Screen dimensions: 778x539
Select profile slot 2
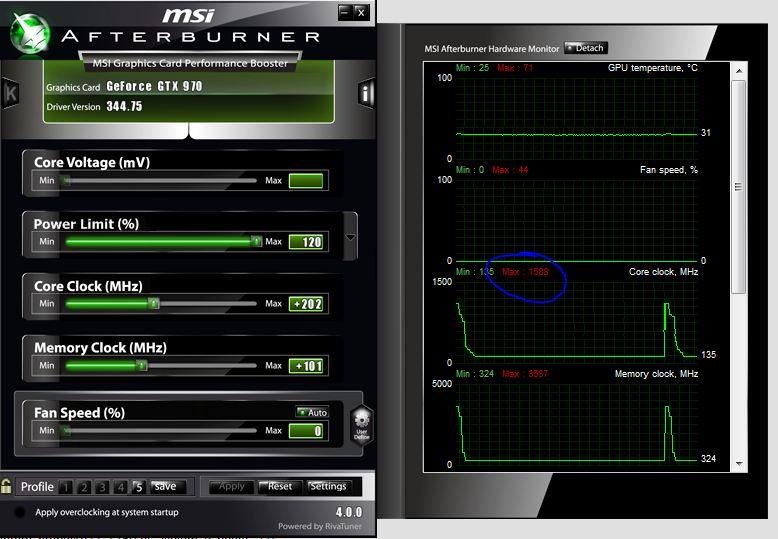[x=84, y=487]
